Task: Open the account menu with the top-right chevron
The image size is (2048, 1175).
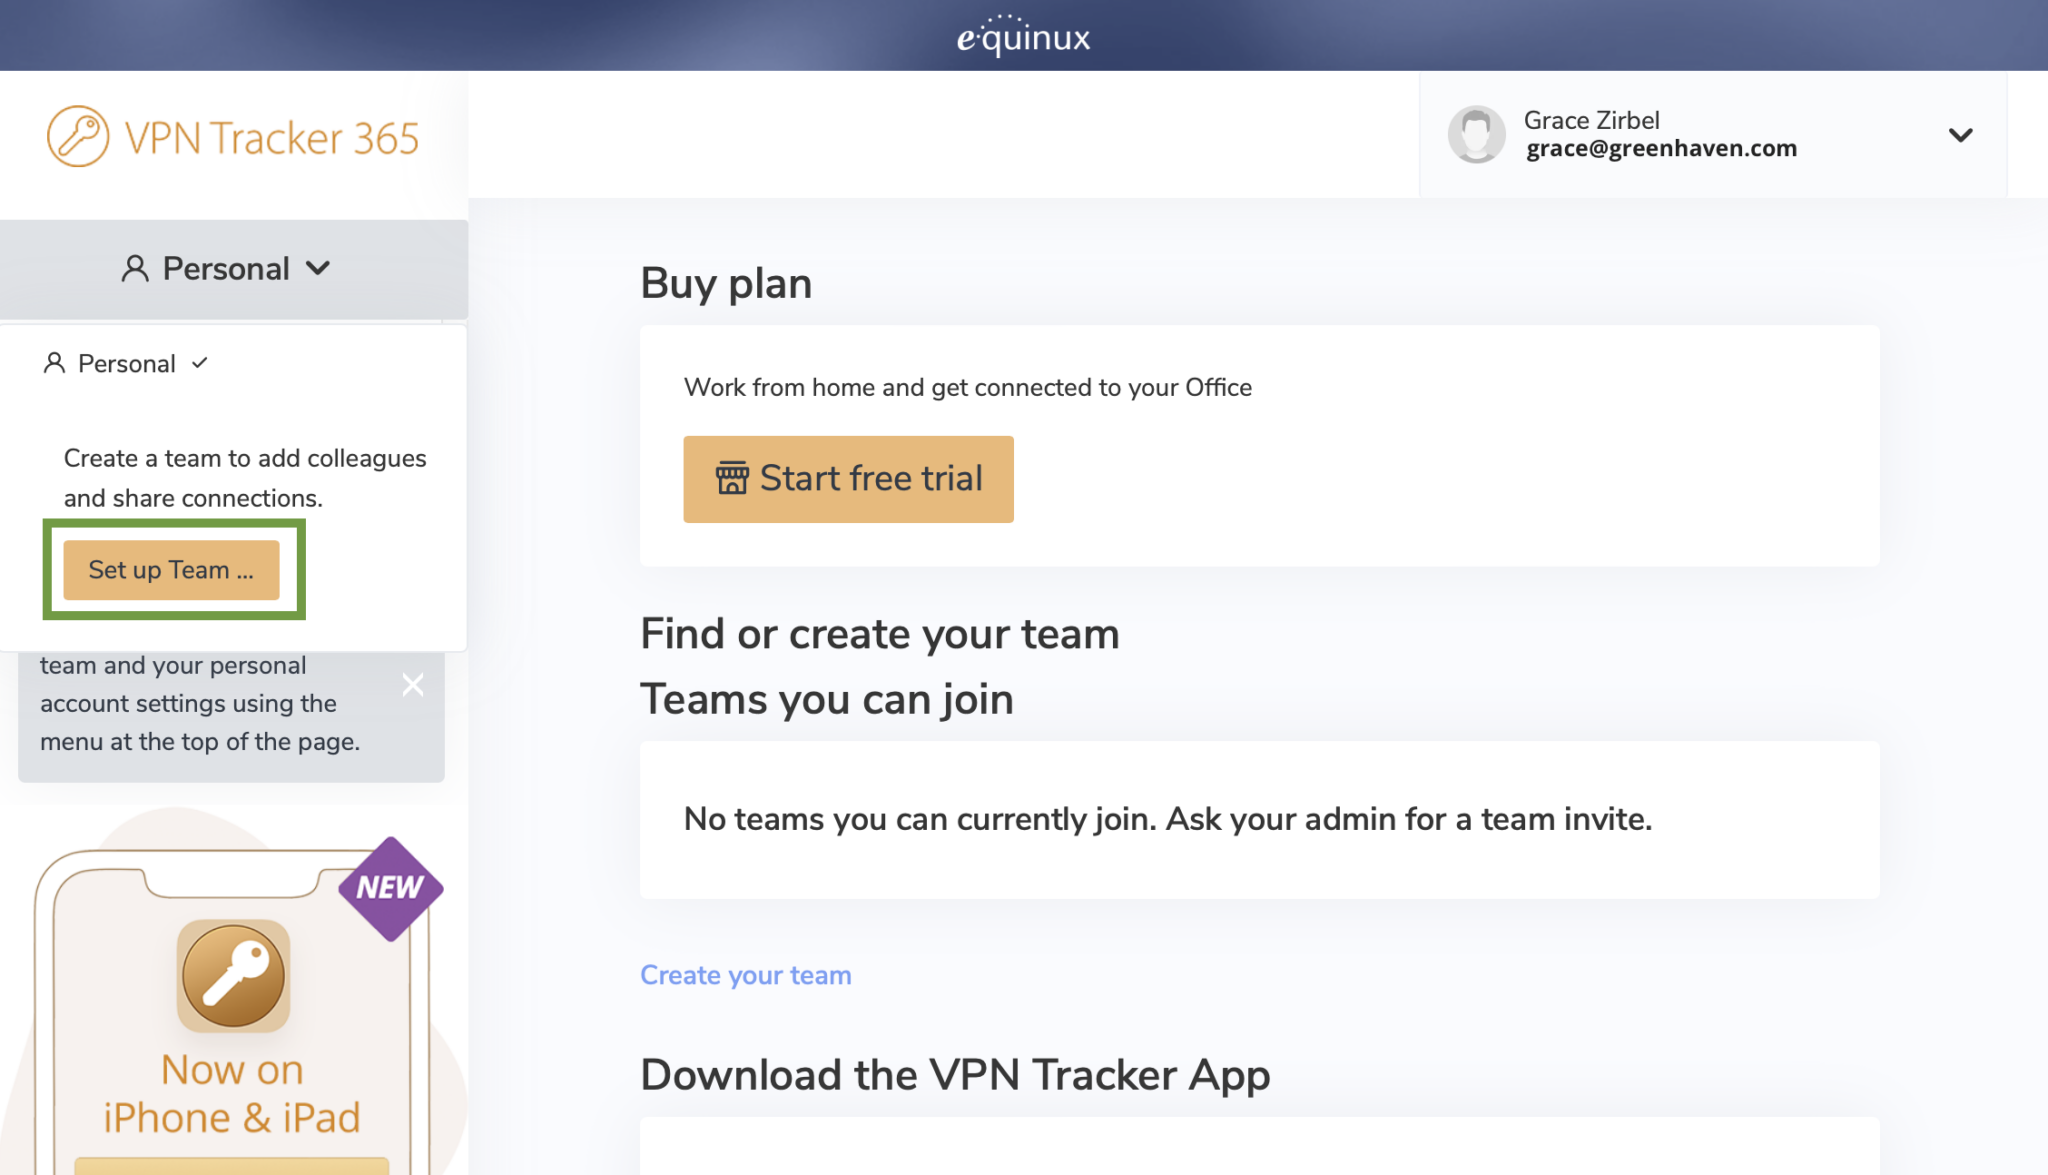Action: (1960, 135)
